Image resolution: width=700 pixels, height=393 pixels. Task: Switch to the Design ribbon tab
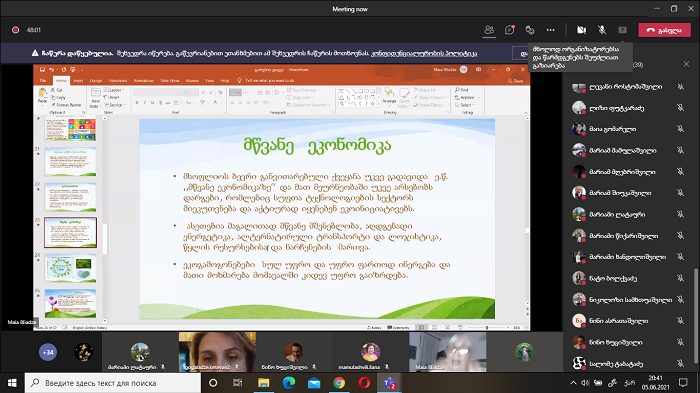click(96, 81)
